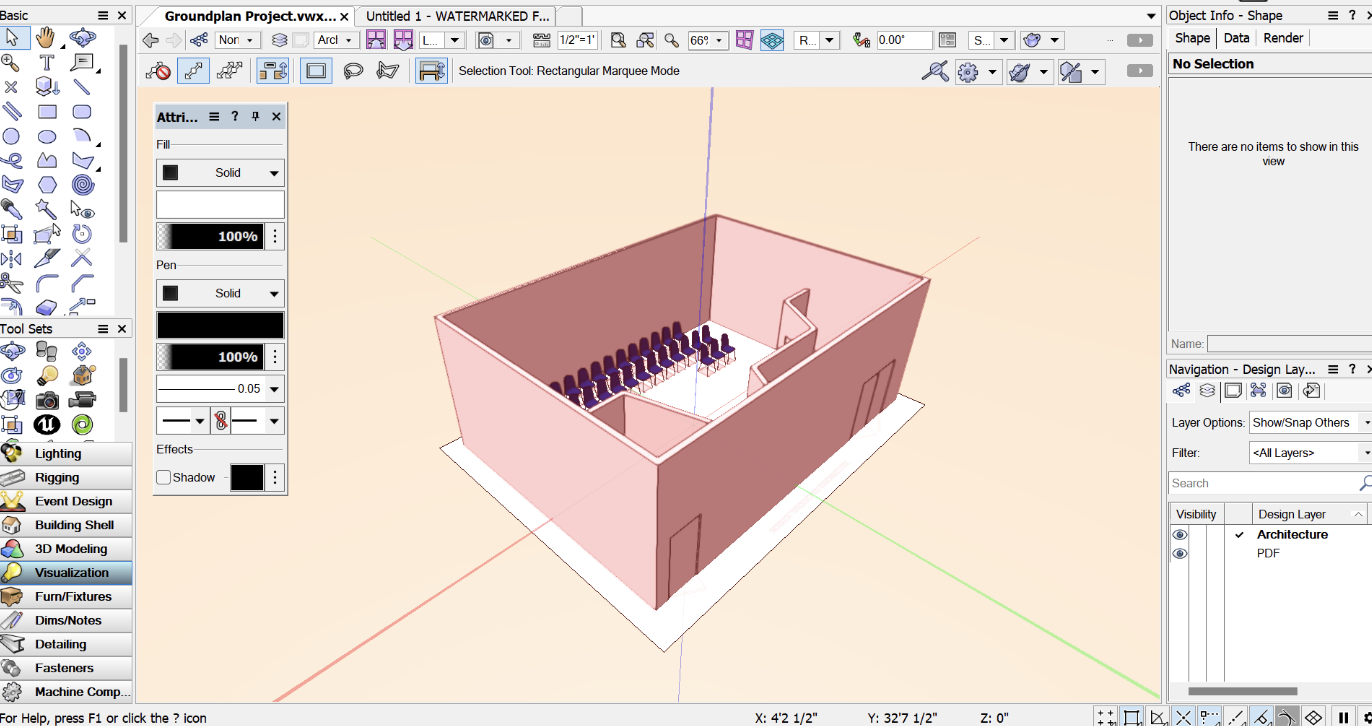Image resolution: width=1372 pixels, height=726 pixels.
Task: Hide the Architecture layer with its eye icon
Action: click(x=1179, y=534)
